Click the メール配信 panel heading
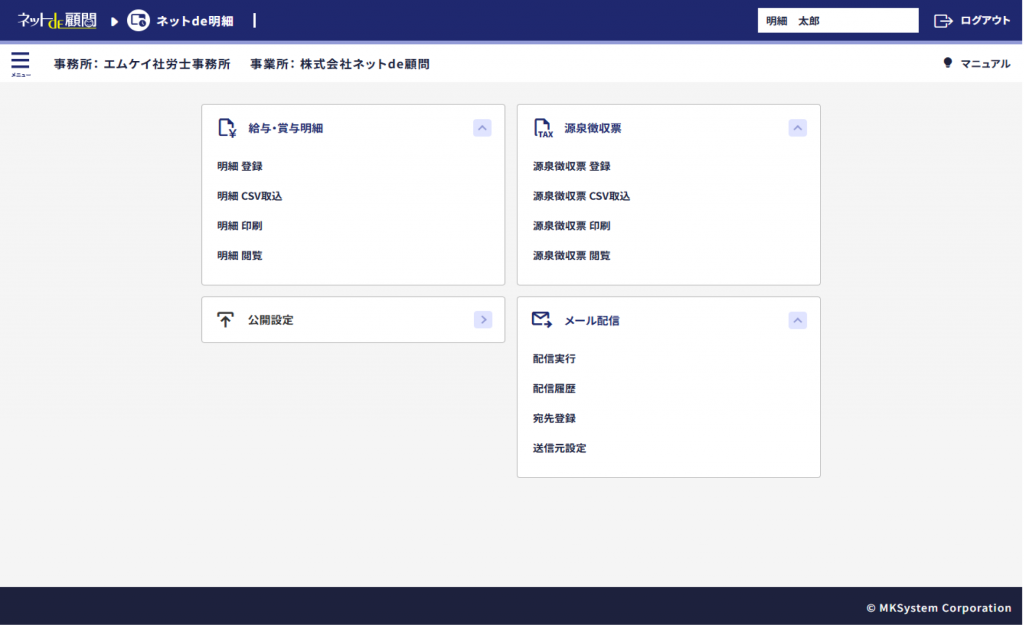1024x625 pixels. click(x=592, y=321)
